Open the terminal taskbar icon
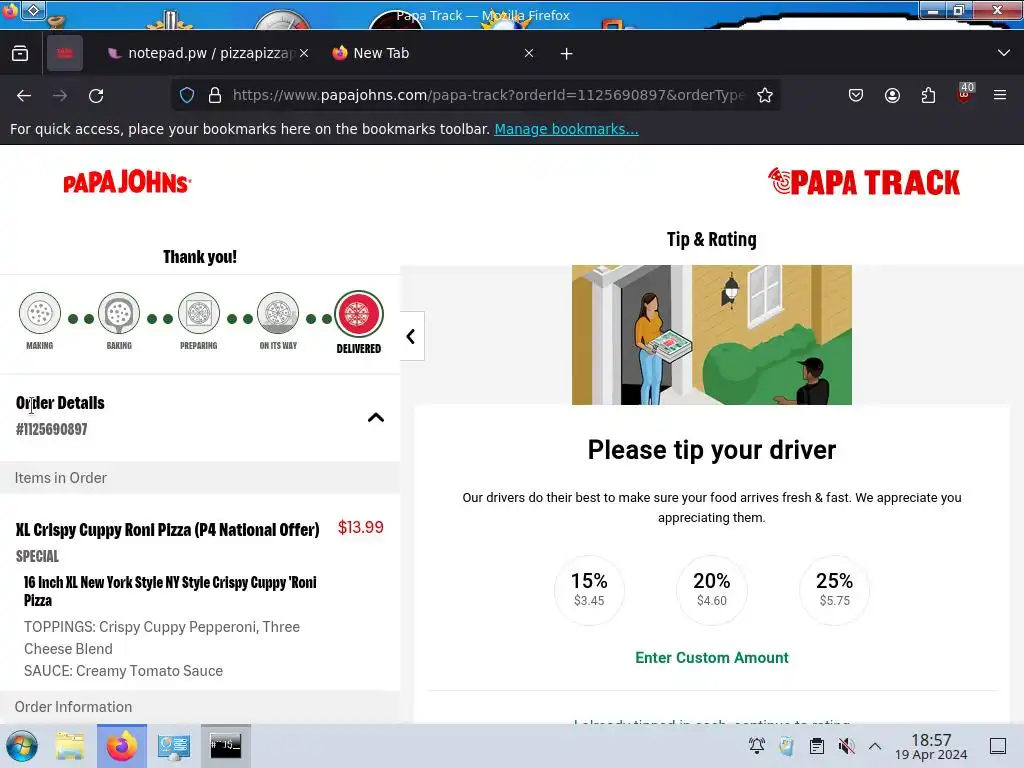The image size is (1024, 768). 225,745
